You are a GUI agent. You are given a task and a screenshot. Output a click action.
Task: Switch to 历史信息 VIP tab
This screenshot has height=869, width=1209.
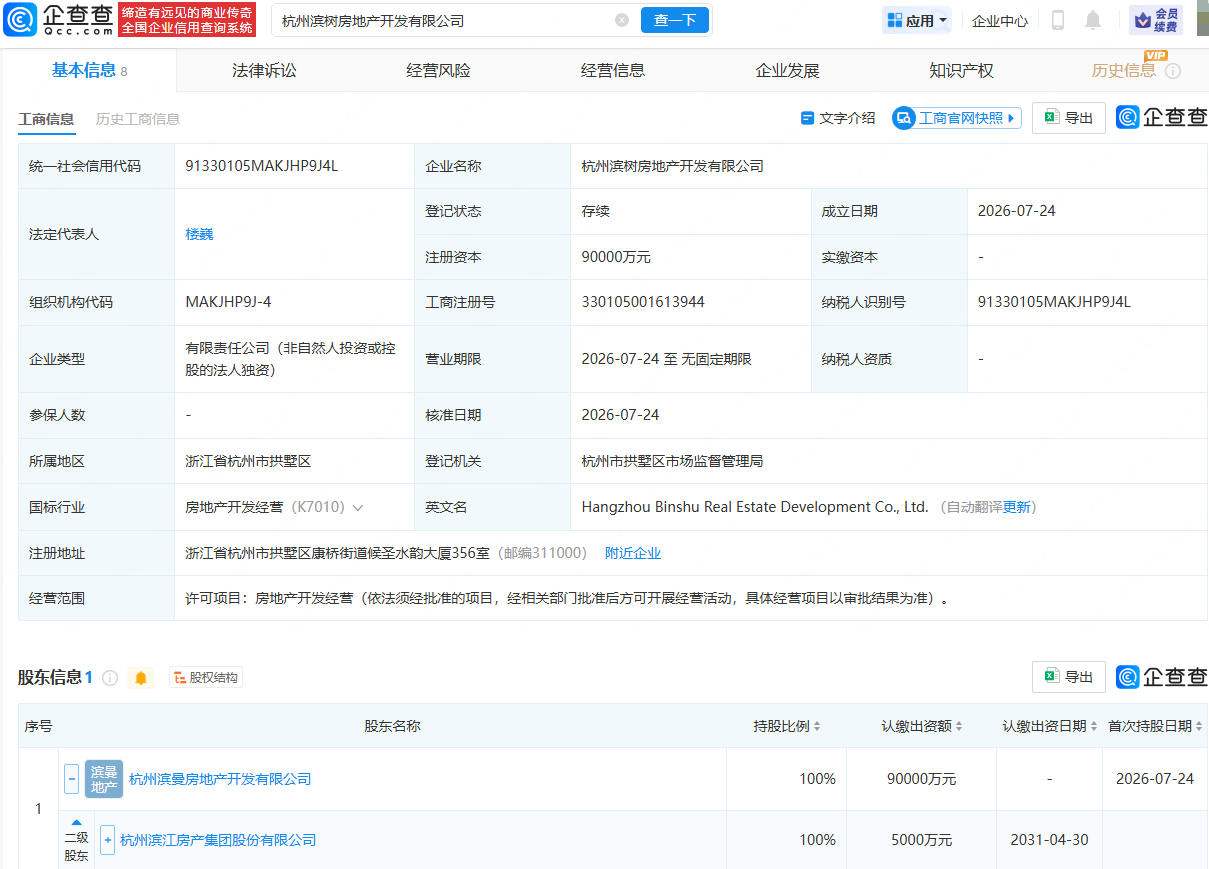(1124, 70)
